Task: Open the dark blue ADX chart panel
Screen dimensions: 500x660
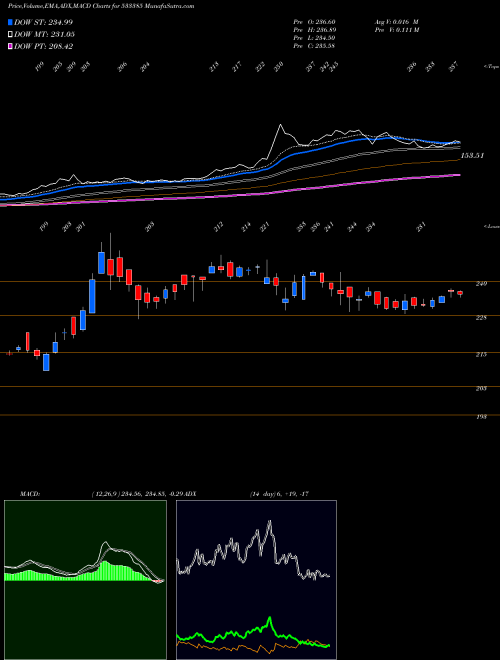Action: click(256, 580)
